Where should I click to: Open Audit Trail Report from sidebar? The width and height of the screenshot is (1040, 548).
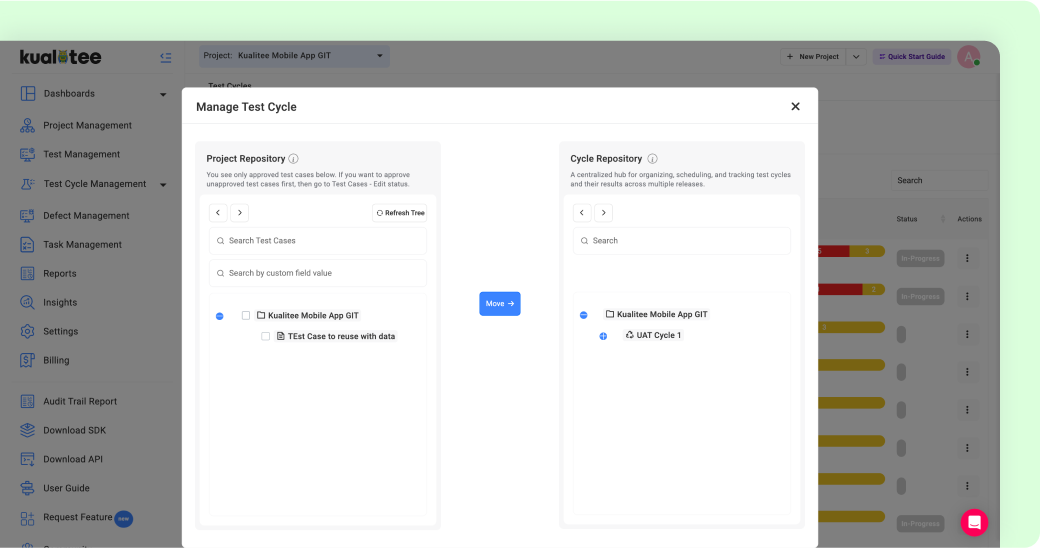pos(80,401)
